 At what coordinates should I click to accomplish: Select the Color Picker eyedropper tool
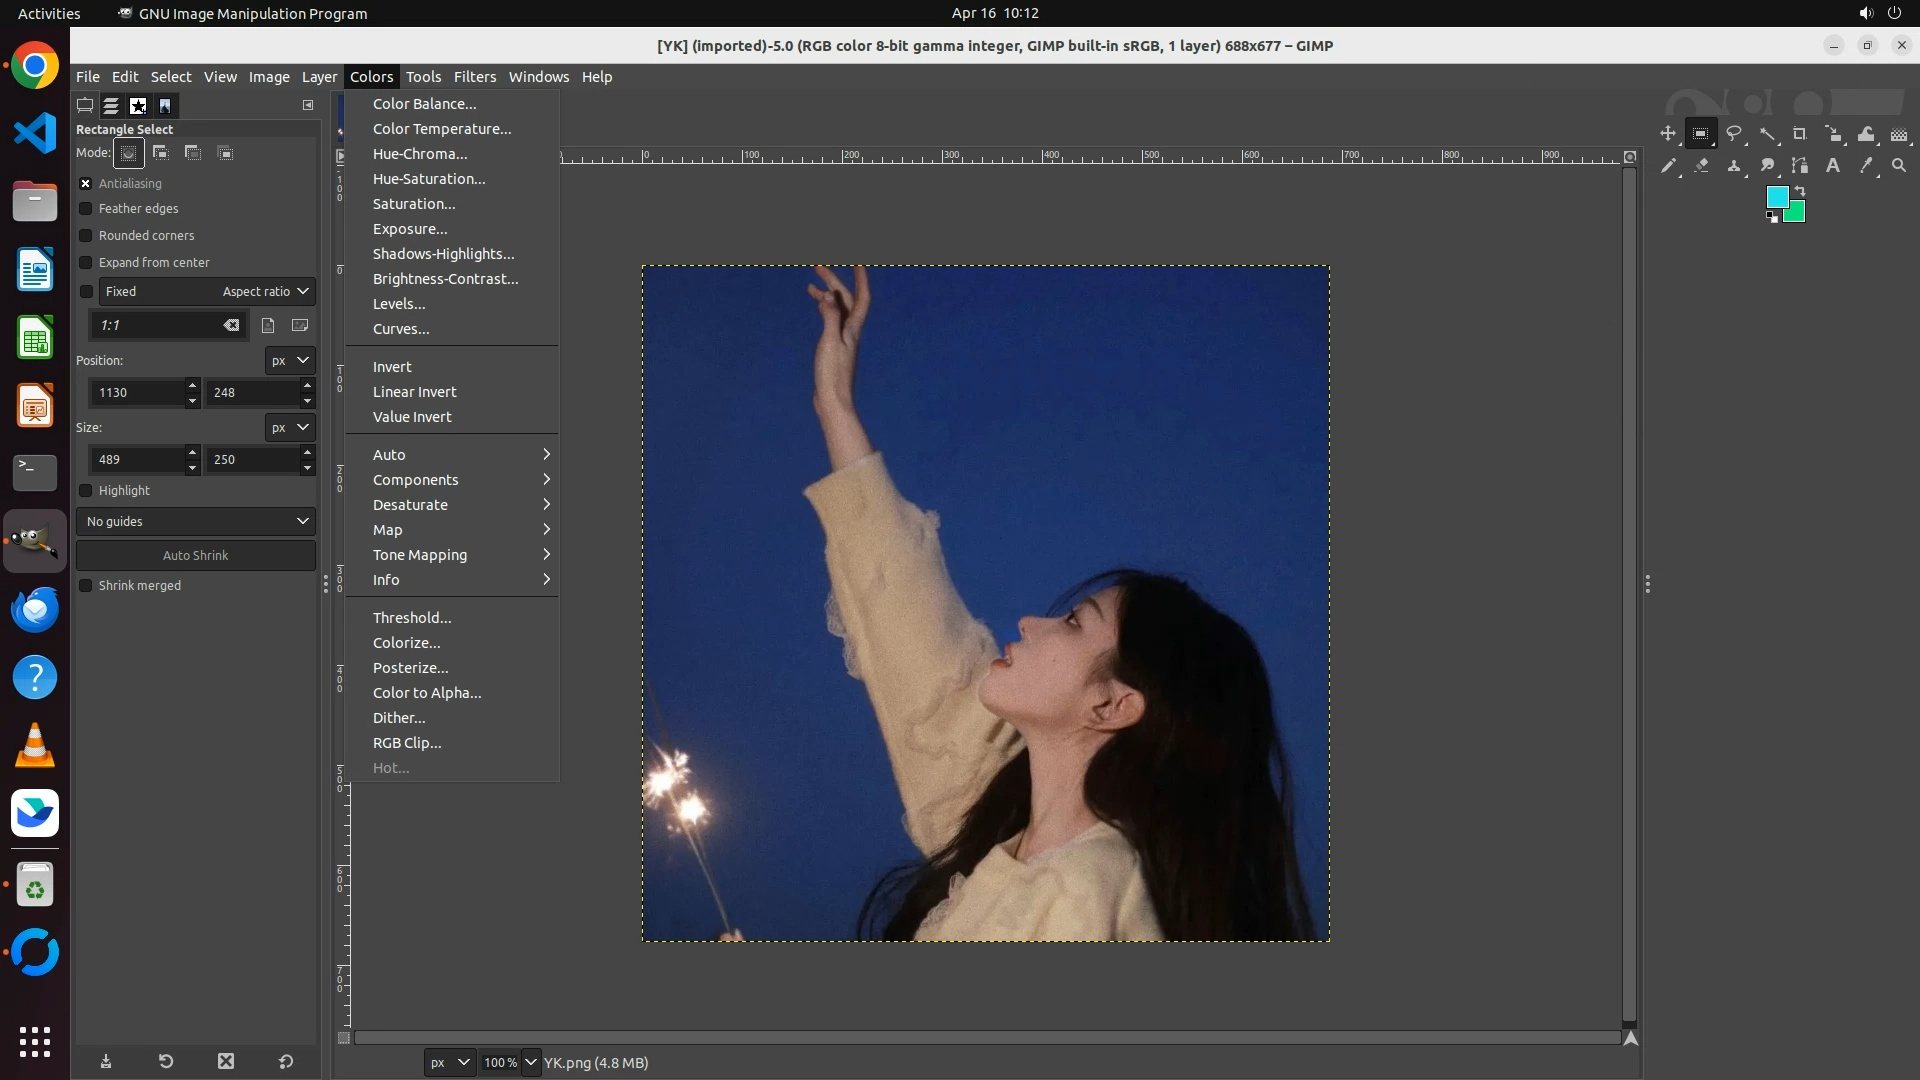[1866, 166]
